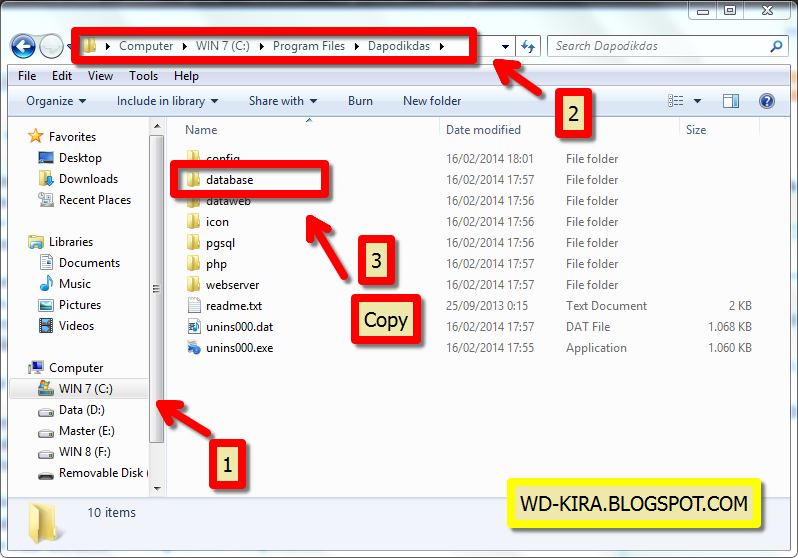Open the Help question mark icon
The height and width of the screenshot is (558, 798).
[766, 101]
